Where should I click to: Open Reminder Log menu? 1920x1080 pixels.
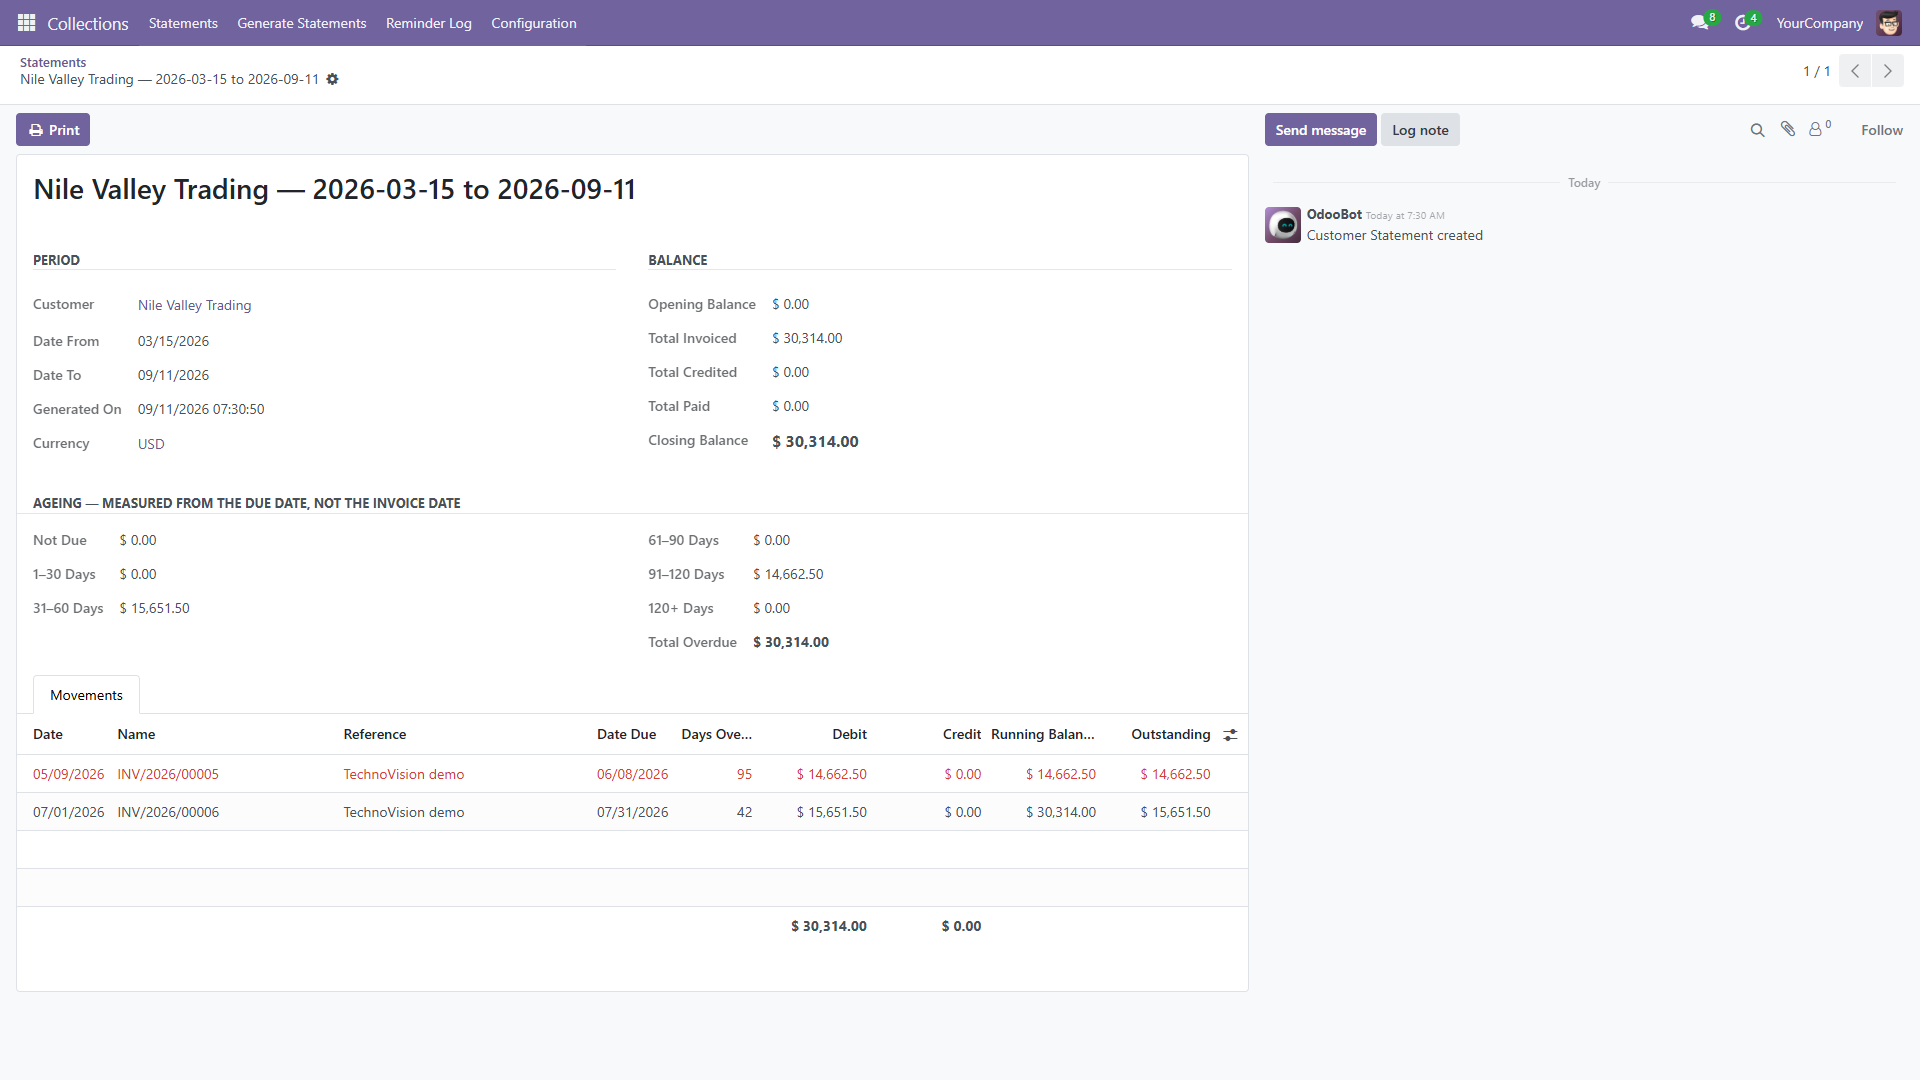coord(428,23)
